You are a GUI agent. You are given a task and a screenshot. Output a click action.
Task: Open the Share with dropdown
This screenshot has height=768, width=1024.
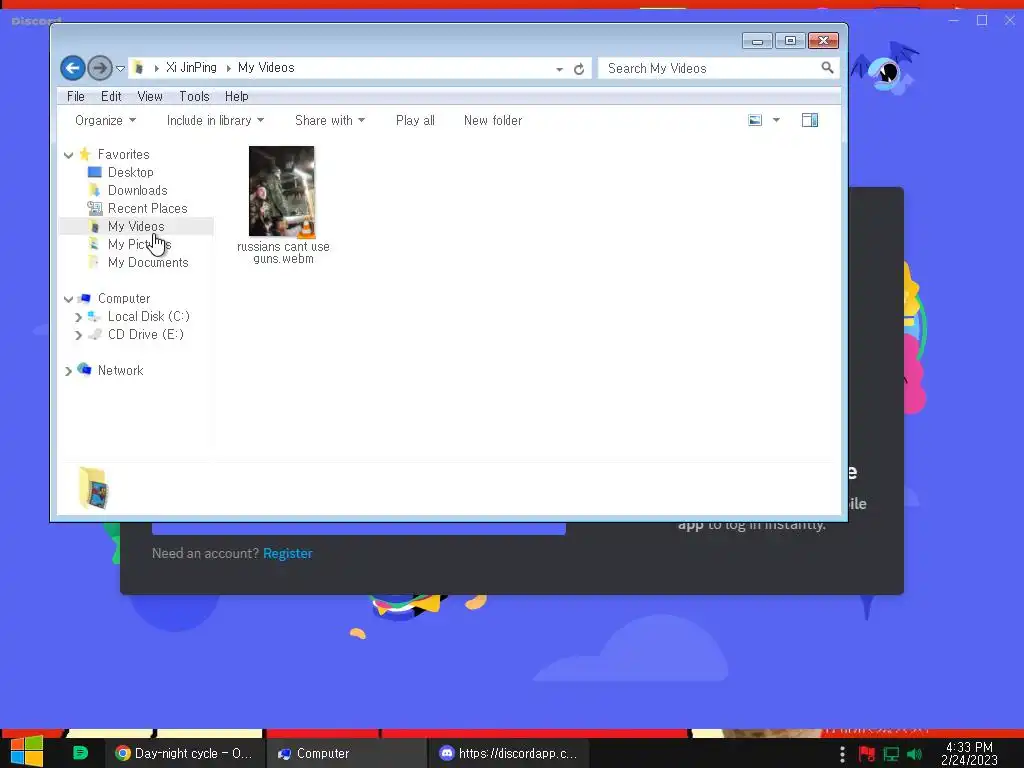pos(330,120)
